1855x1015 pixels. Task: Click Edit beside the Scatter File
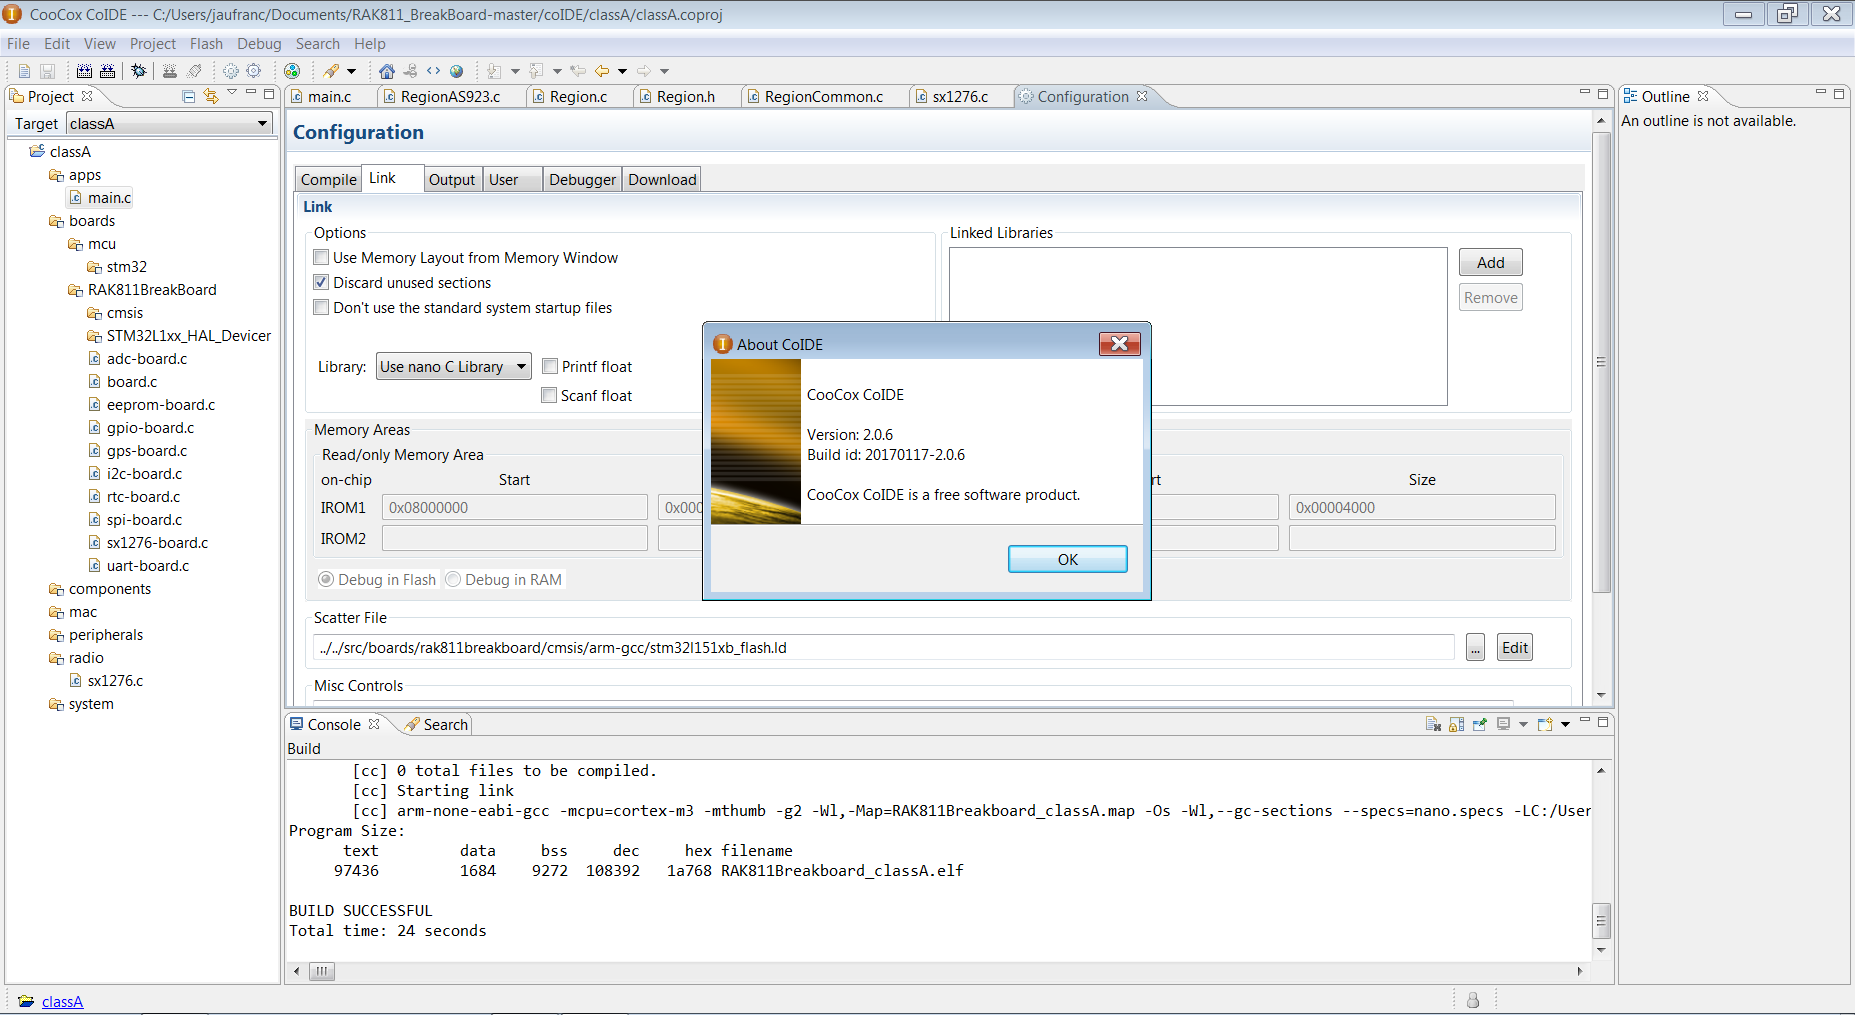[x=1515, y=648]
